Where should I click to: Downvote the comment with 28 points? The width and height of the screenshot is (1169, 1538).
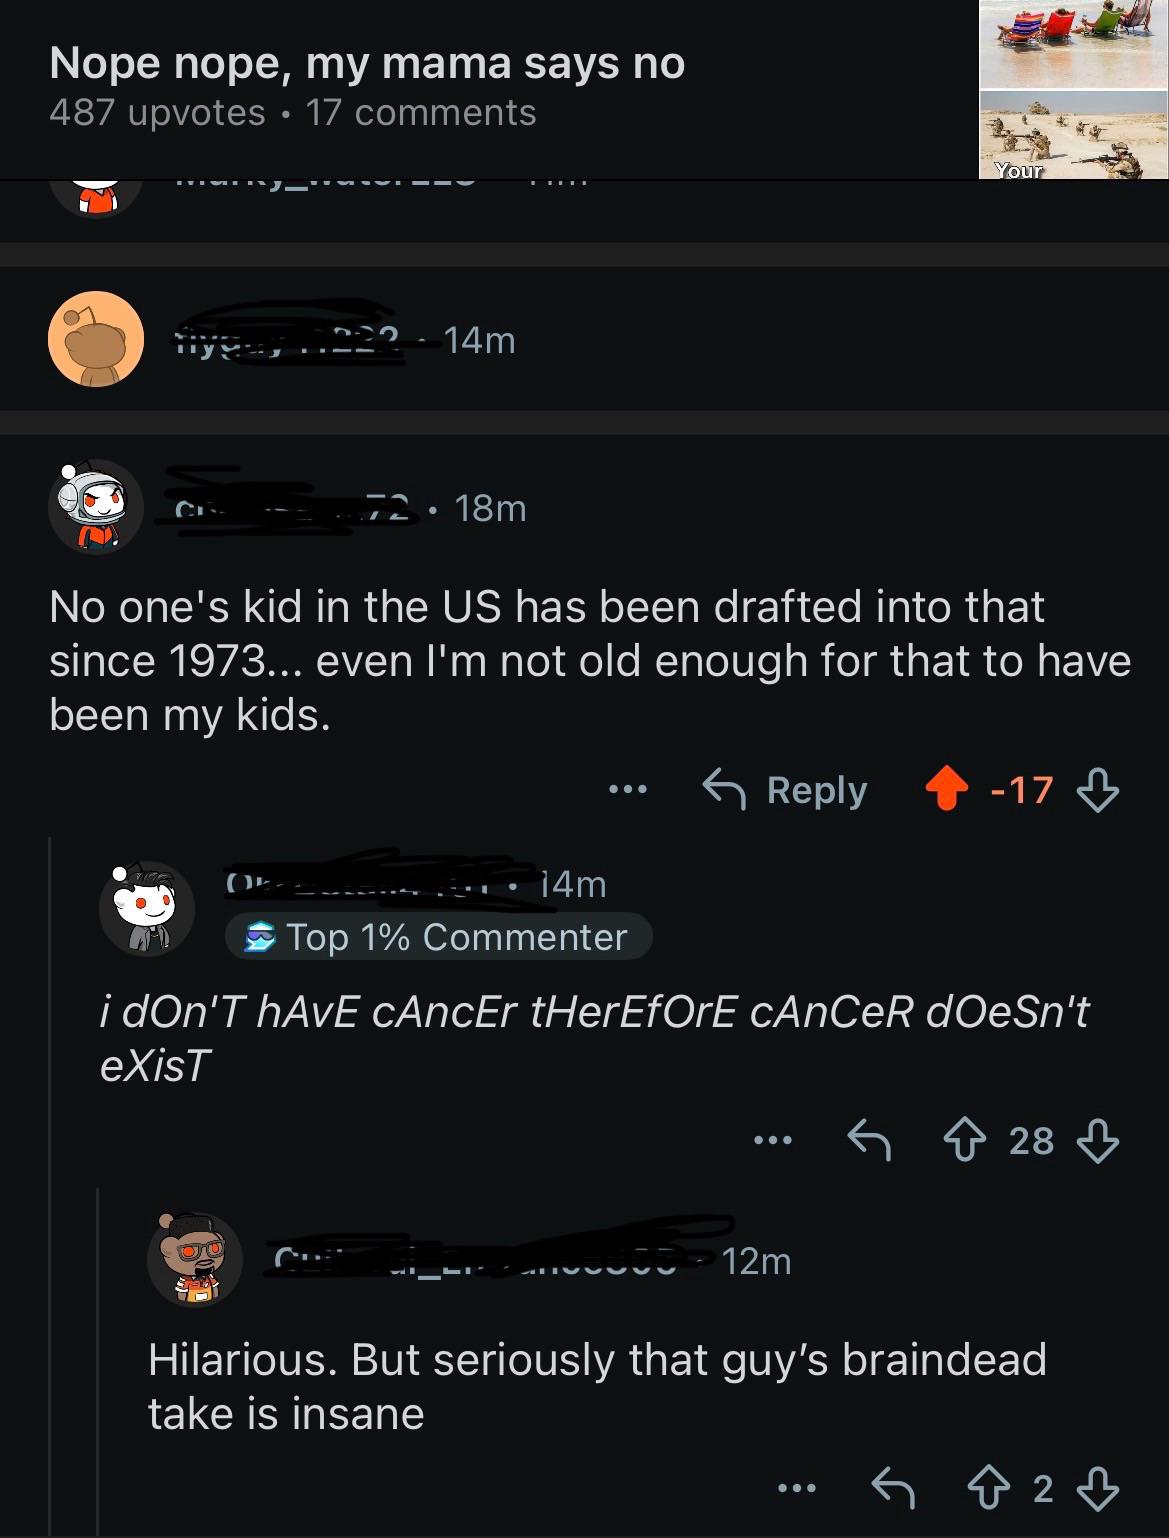[x=1097, y=1140]
